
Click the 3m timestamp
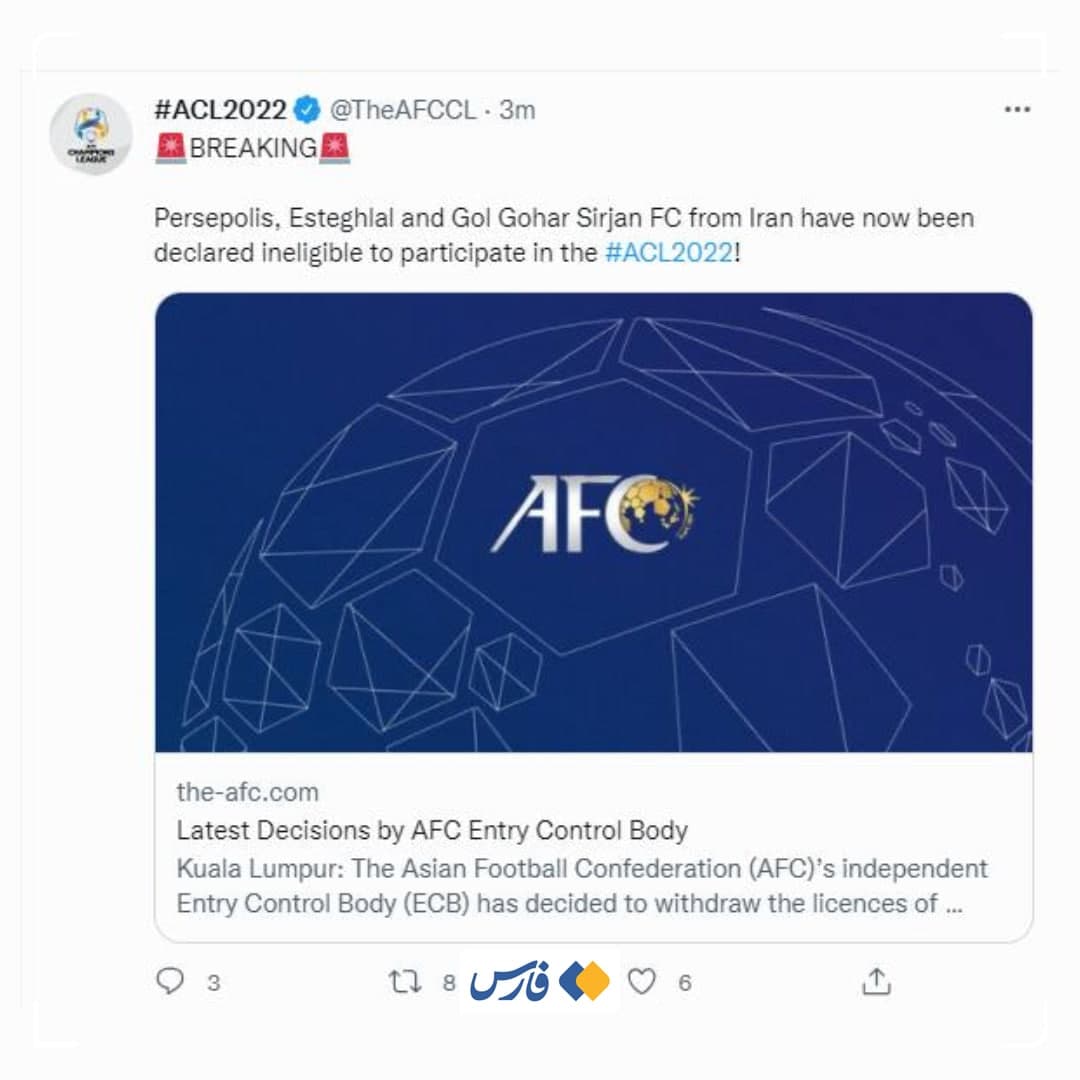[517, 110]
